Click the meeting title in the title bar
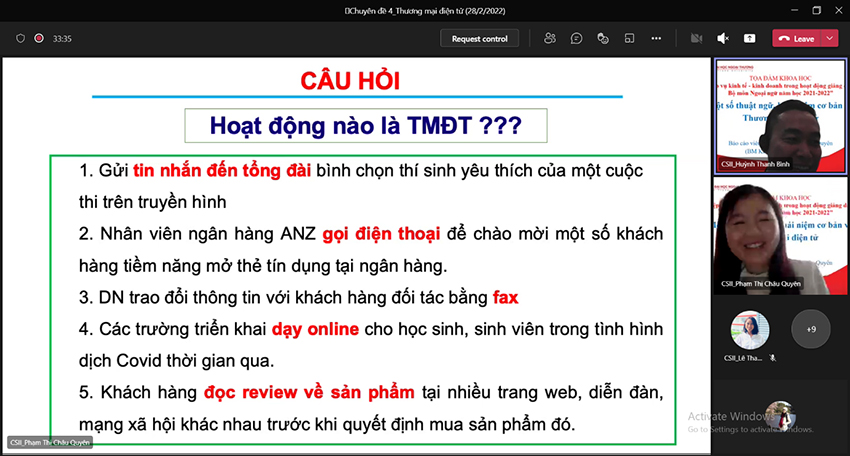Viewport: 850px width, 456px height. pyautogui.click(x=425, y=11)
